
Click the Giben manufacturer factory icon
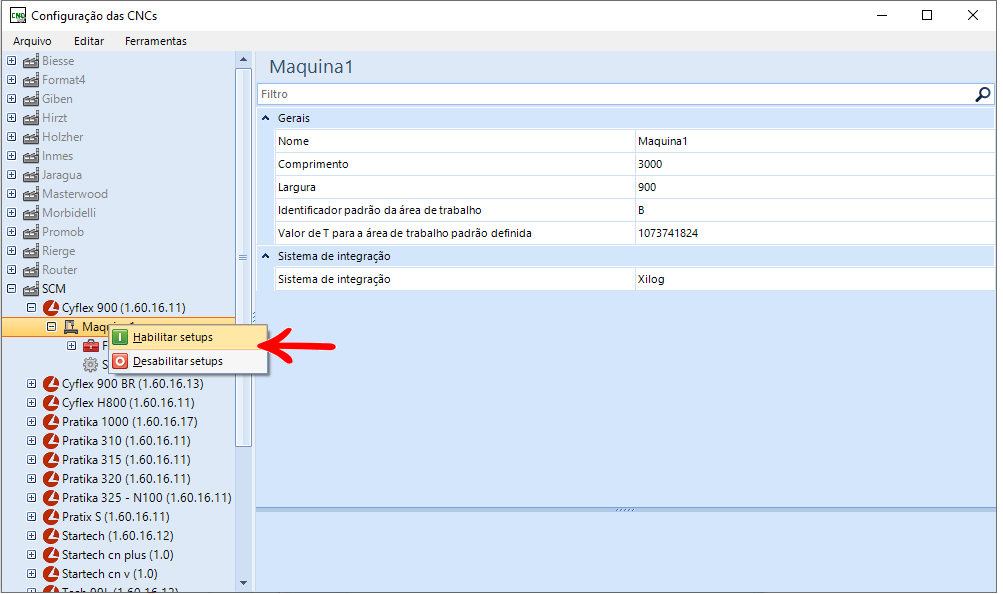tap(31, 100)
